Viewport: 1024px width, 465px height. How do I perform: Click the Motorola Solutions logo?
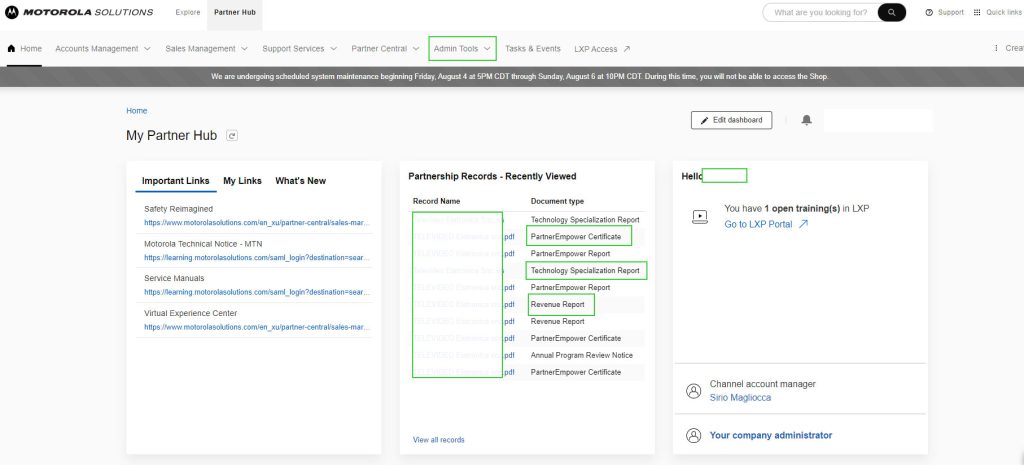pyautogui.click(x=79, y=12)
